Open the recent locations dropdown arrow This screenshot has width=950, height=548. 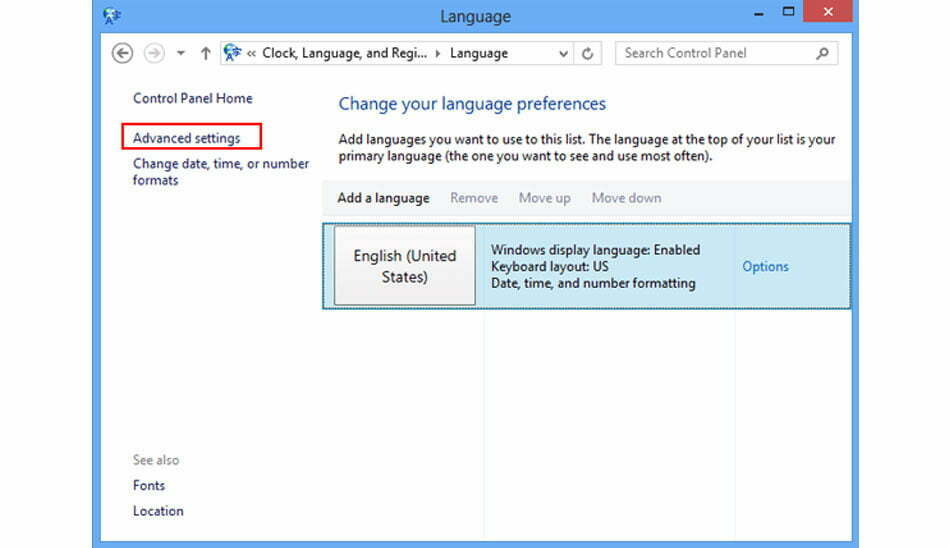coord(181,53)
